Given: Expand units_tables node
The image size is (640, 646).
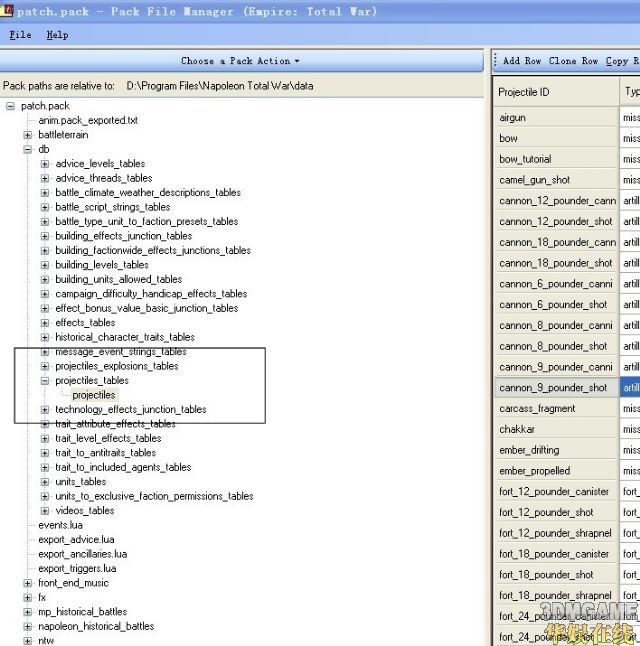Looking at the screenshot, I should pyautogui.click(x=45, y=482).
